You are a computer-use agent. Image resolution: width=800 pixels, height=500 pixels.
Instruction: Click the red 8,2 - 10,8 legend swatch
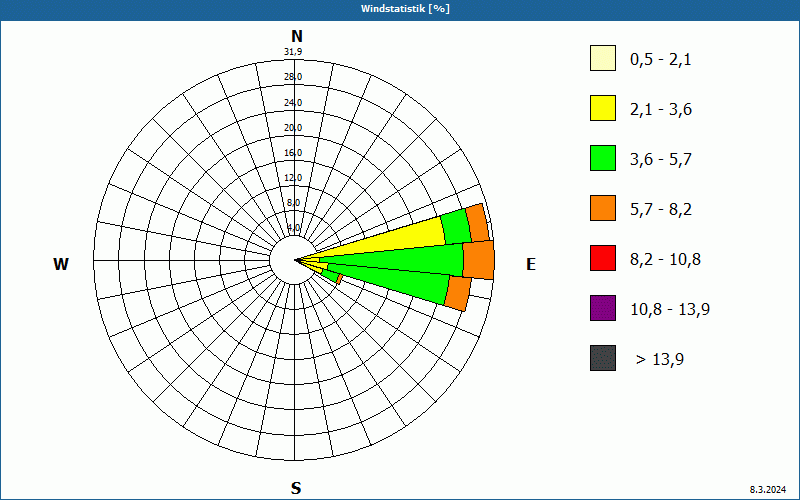pos(603,258)
